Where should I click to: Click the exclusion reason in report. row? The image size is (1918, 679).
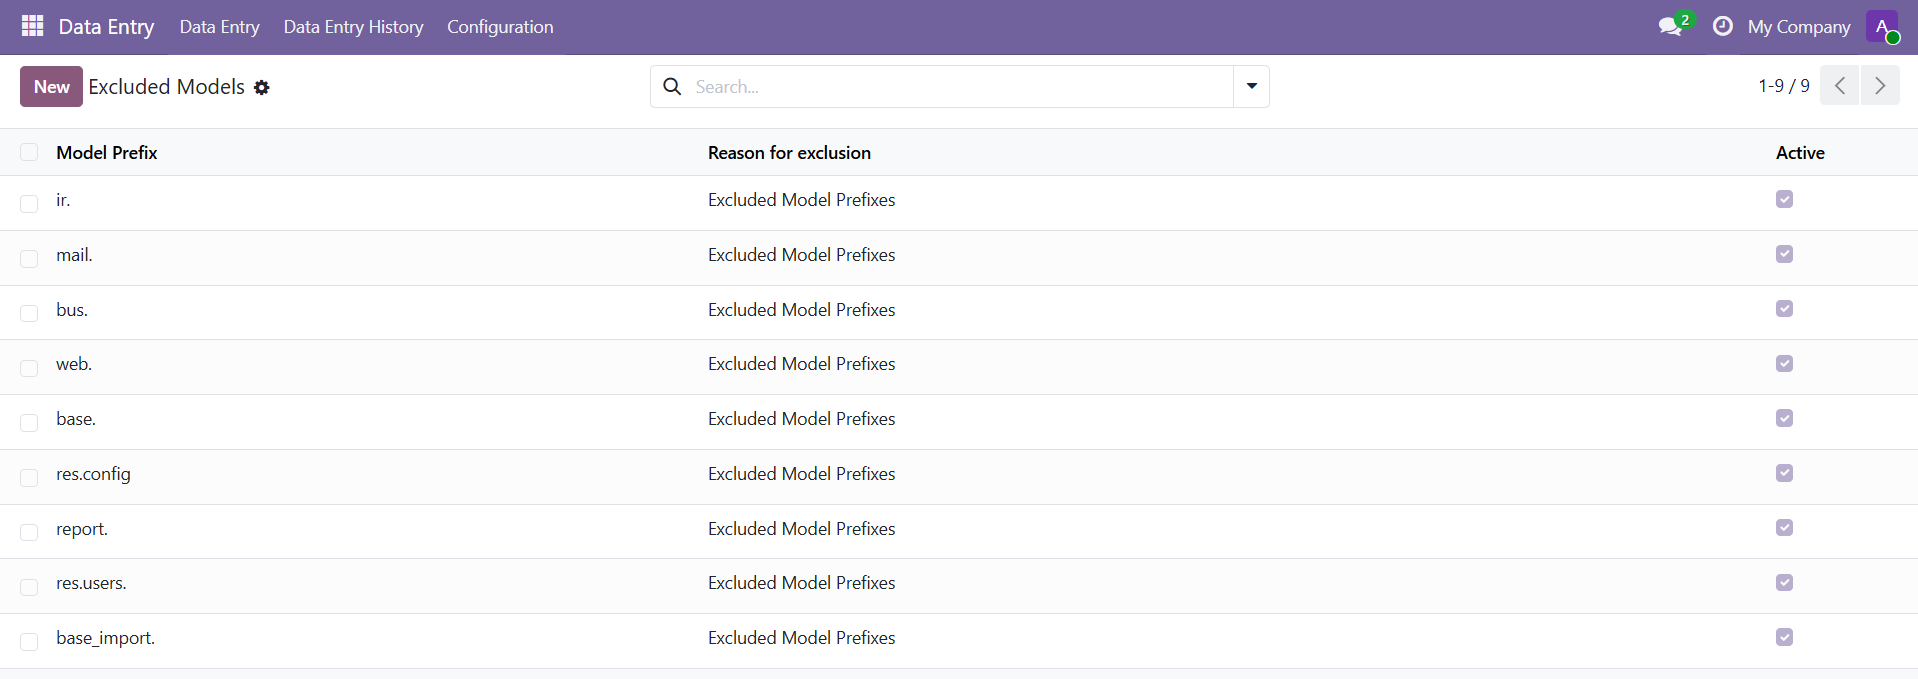click(x=801, y=529)
